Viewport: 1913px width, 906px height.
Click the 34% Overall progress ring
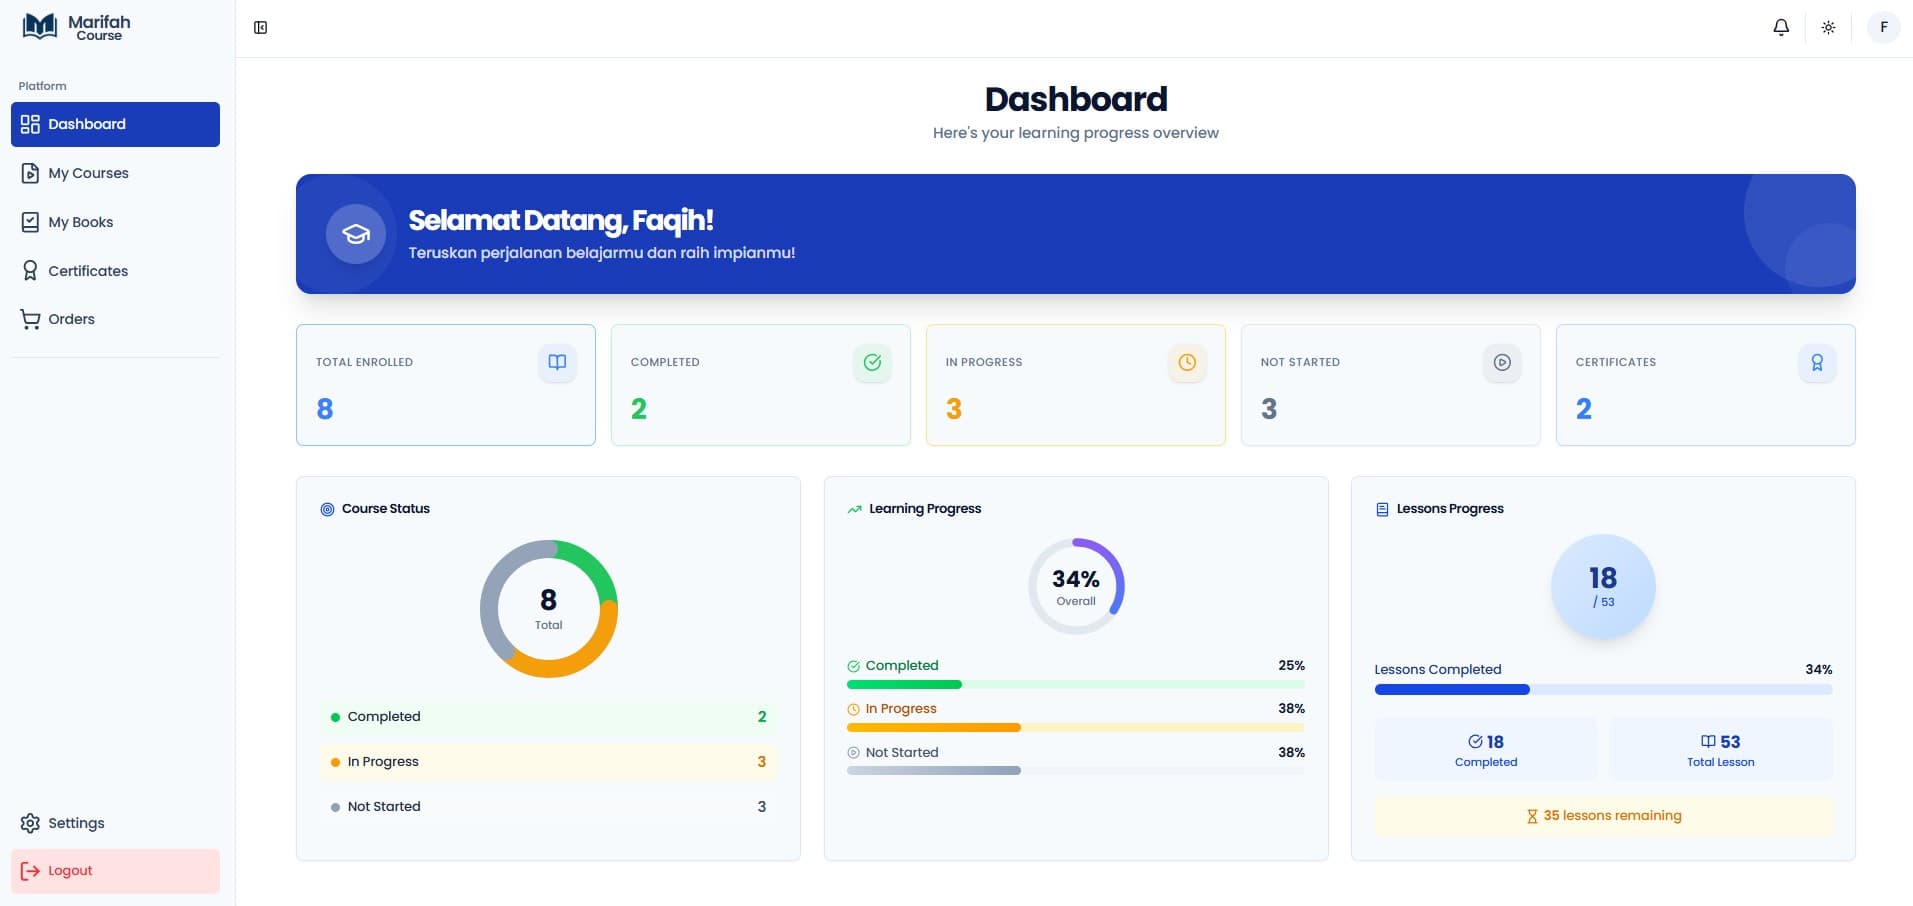(1076, 586)
